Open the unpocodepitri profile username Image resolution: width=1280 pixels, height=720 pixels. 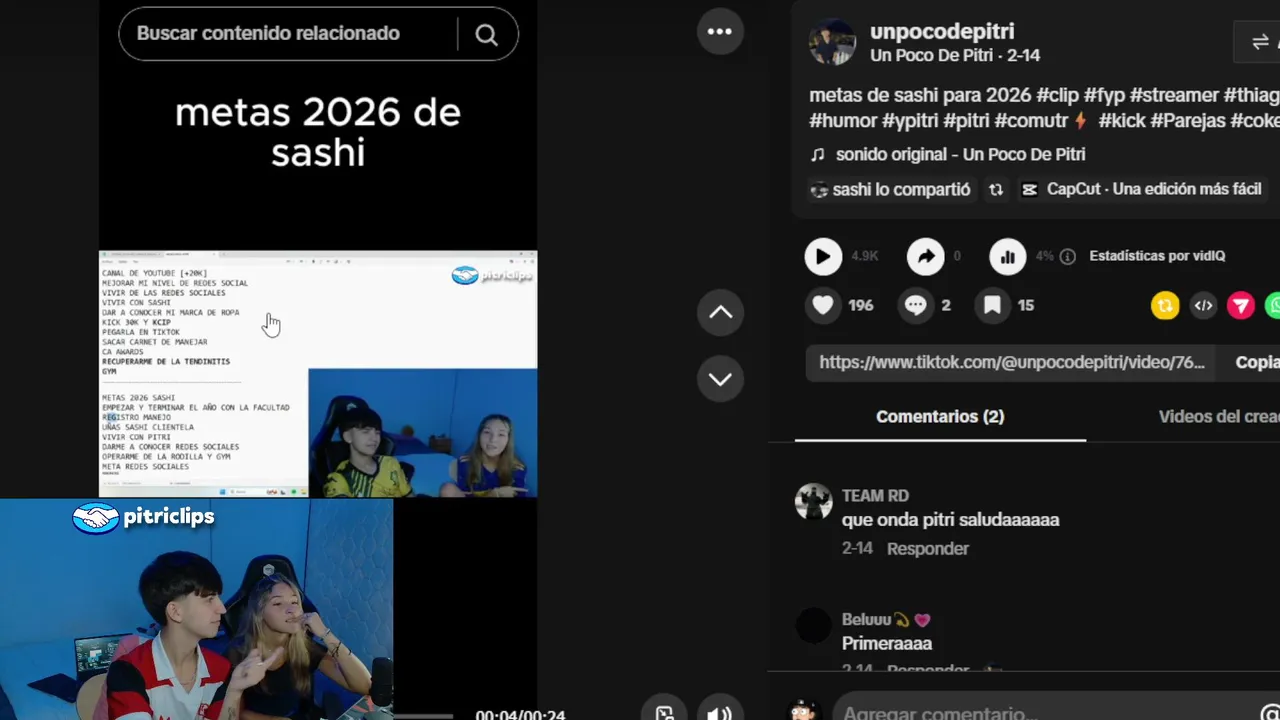click(942, 31)
